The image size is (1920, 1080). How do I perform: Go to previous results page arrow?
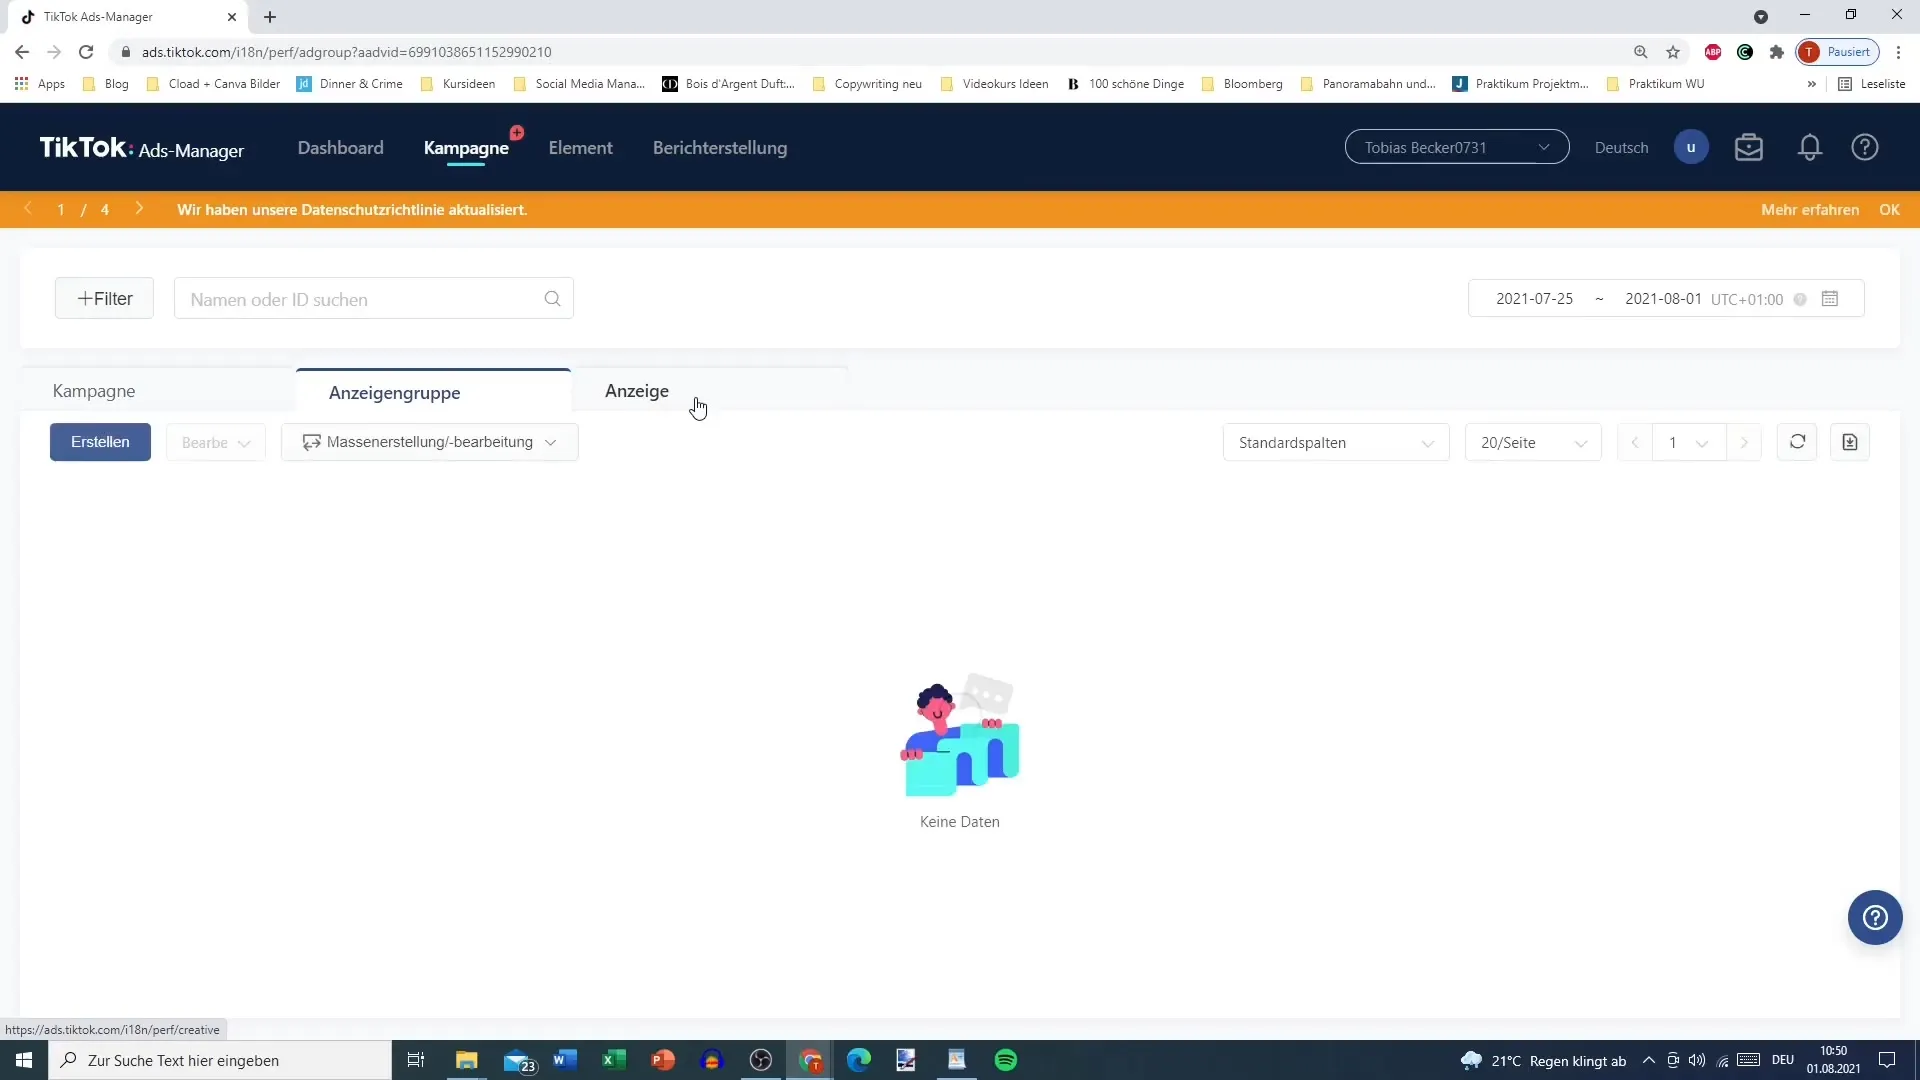pyautogui.click(x=1635, y=442)
